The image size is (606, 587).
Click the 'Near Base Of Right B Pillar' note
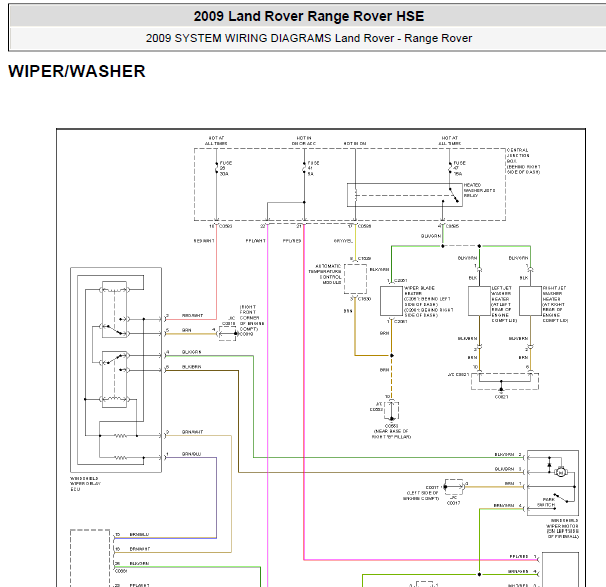(391, 434)
